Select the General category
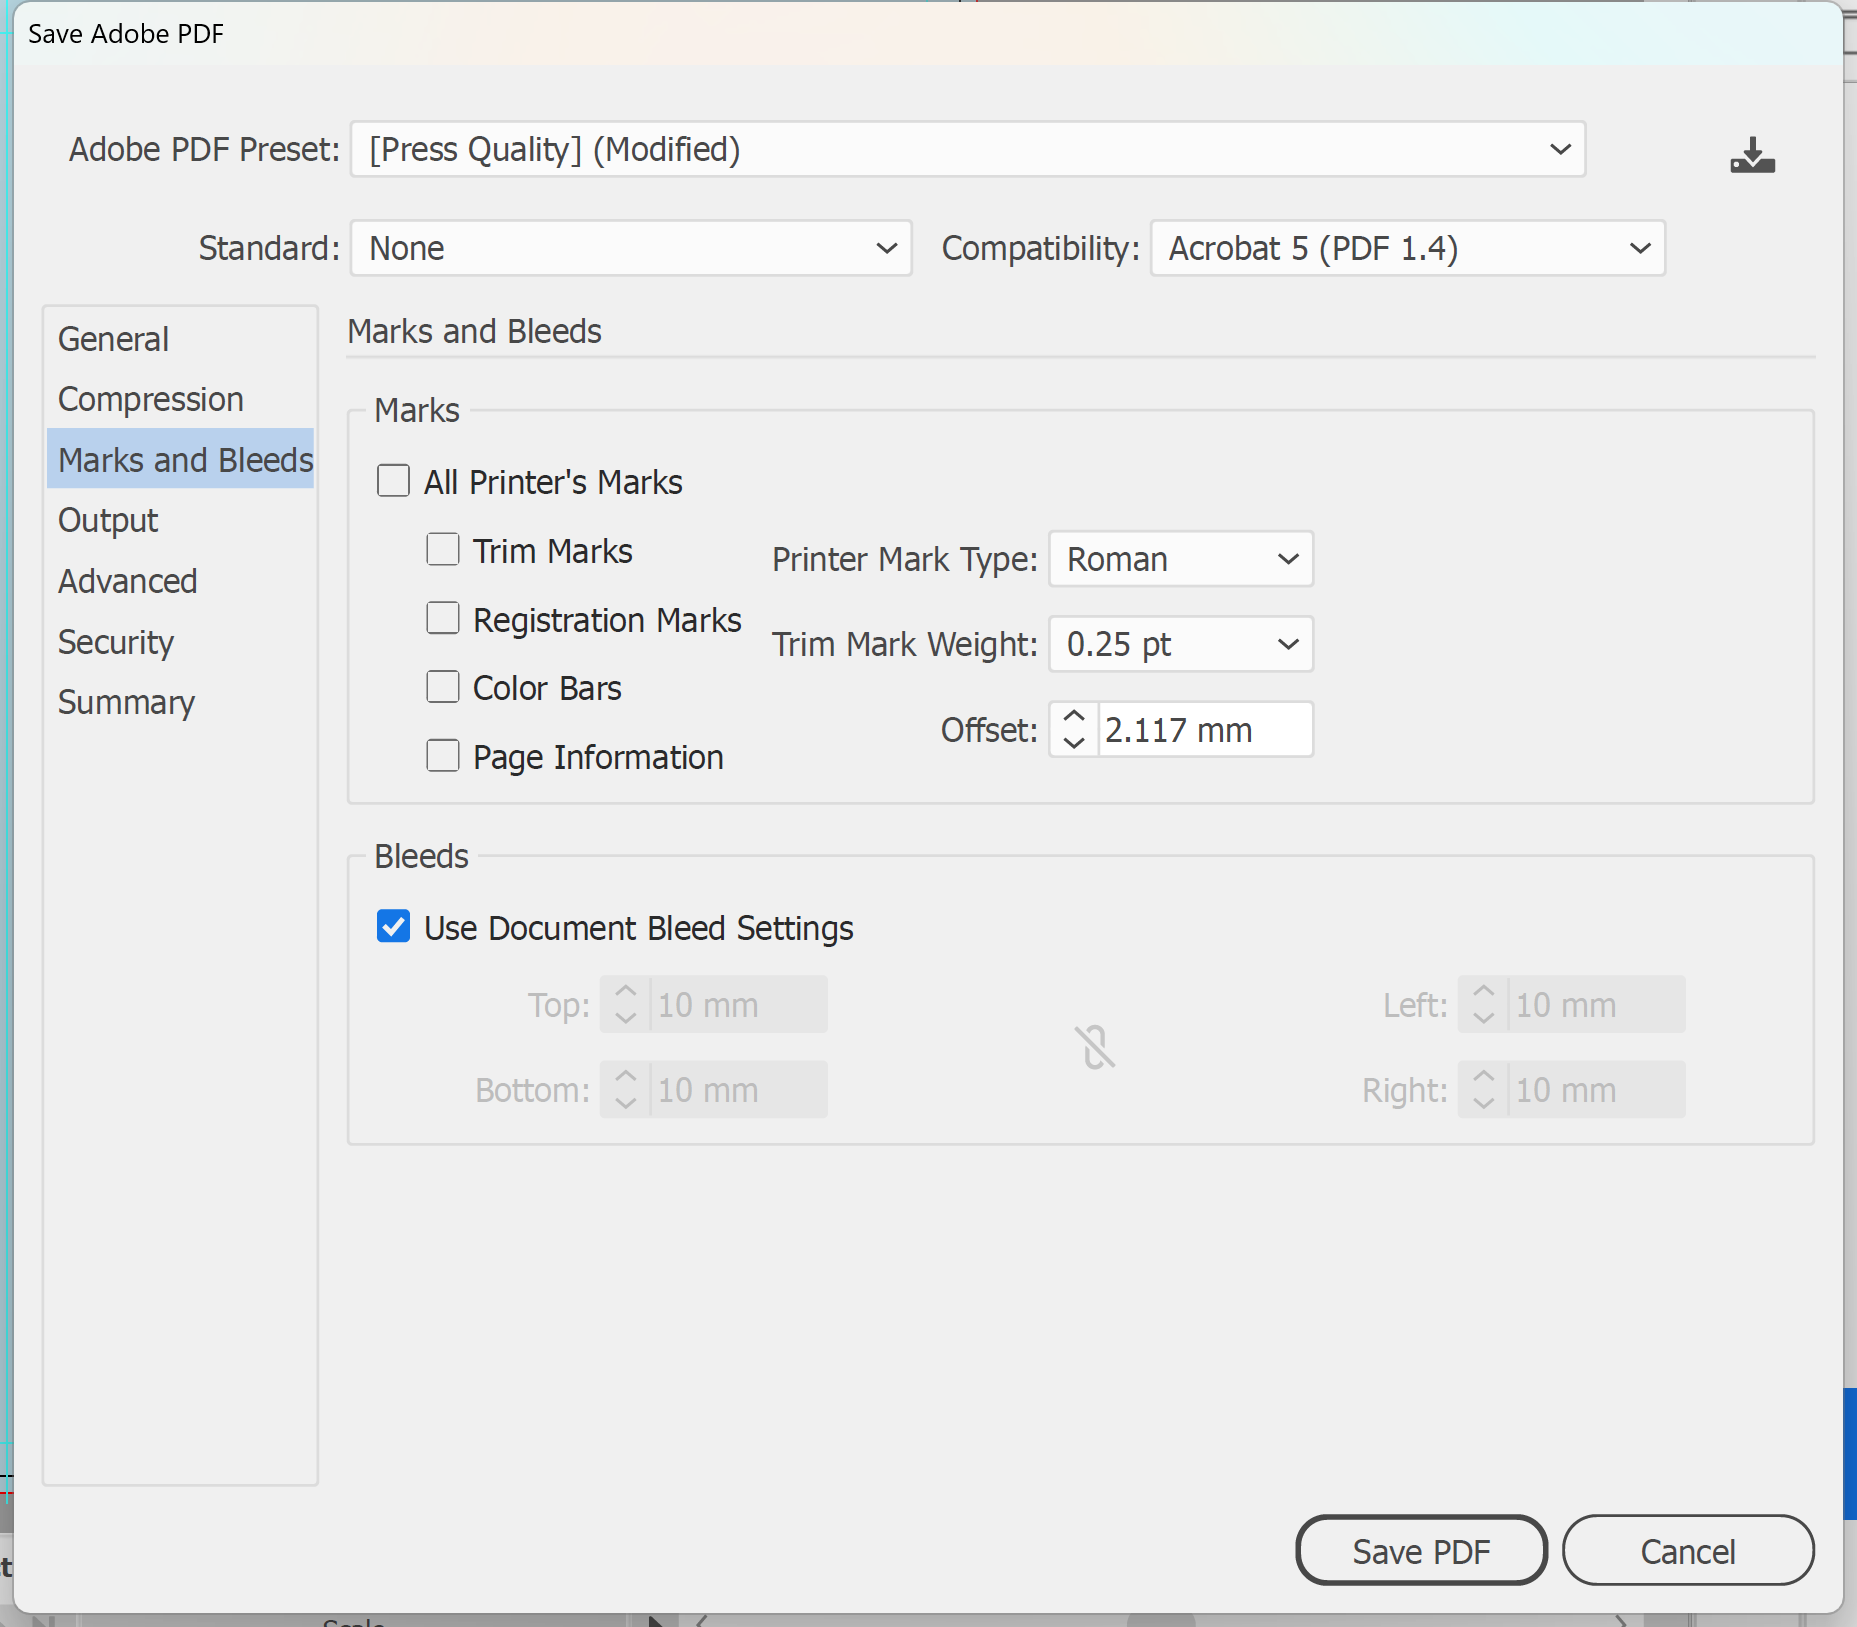Viewport: 1857px width, 1627px height. point(180,339)
